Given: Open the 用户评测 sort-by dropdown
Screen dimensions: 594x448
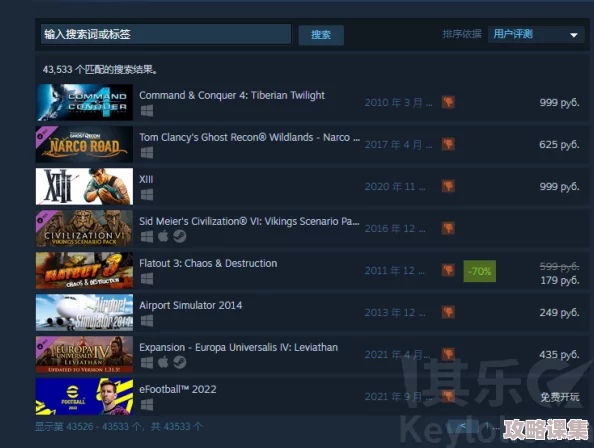Looking at the screenshot, I should pyautogui.click(x=536, y=34).
